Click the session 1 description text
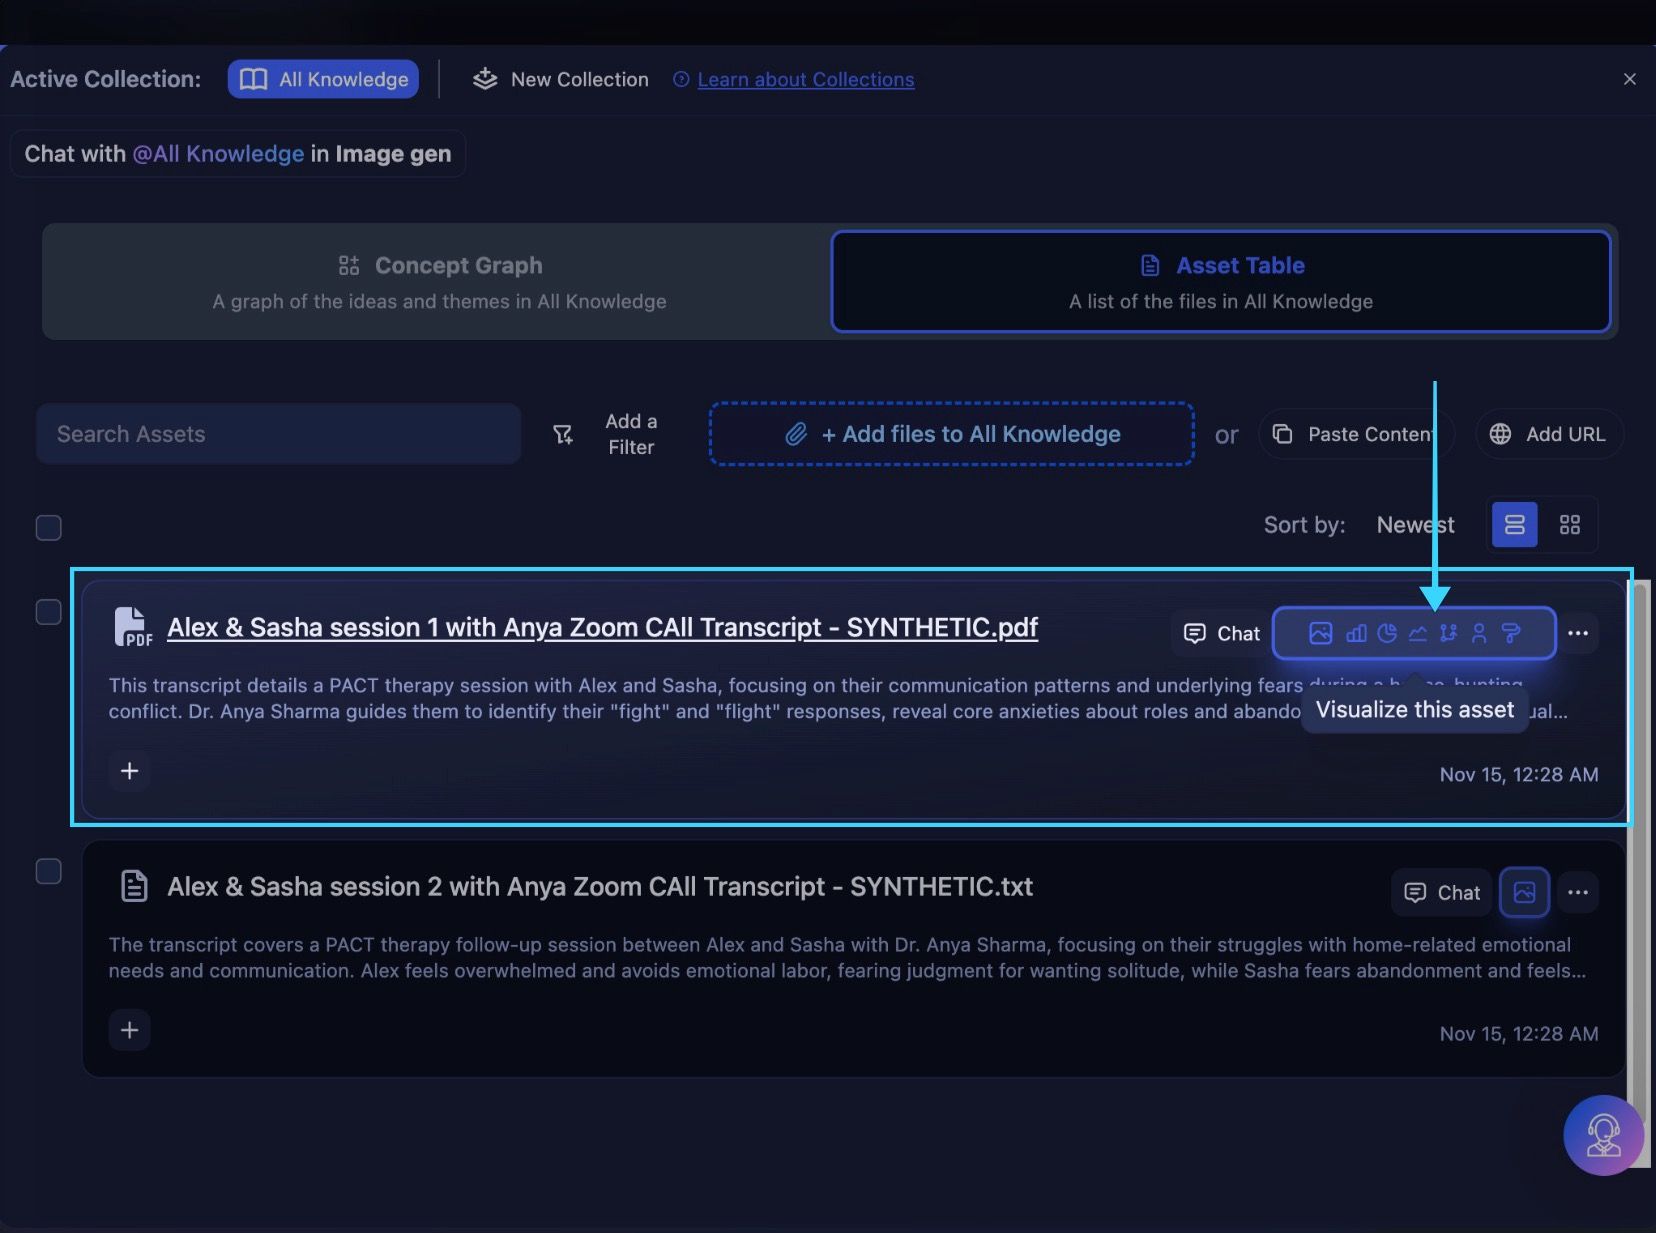Screen dimensions: 1656x1233 tap(838, 698)
